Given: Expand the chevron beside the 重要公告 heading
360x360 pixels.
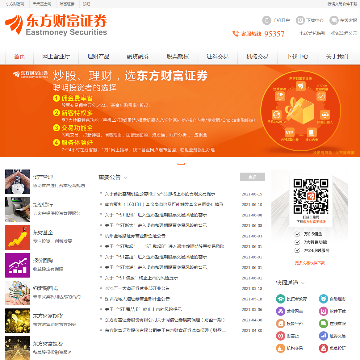Looking at the screenshot, I should coord(125,178).
